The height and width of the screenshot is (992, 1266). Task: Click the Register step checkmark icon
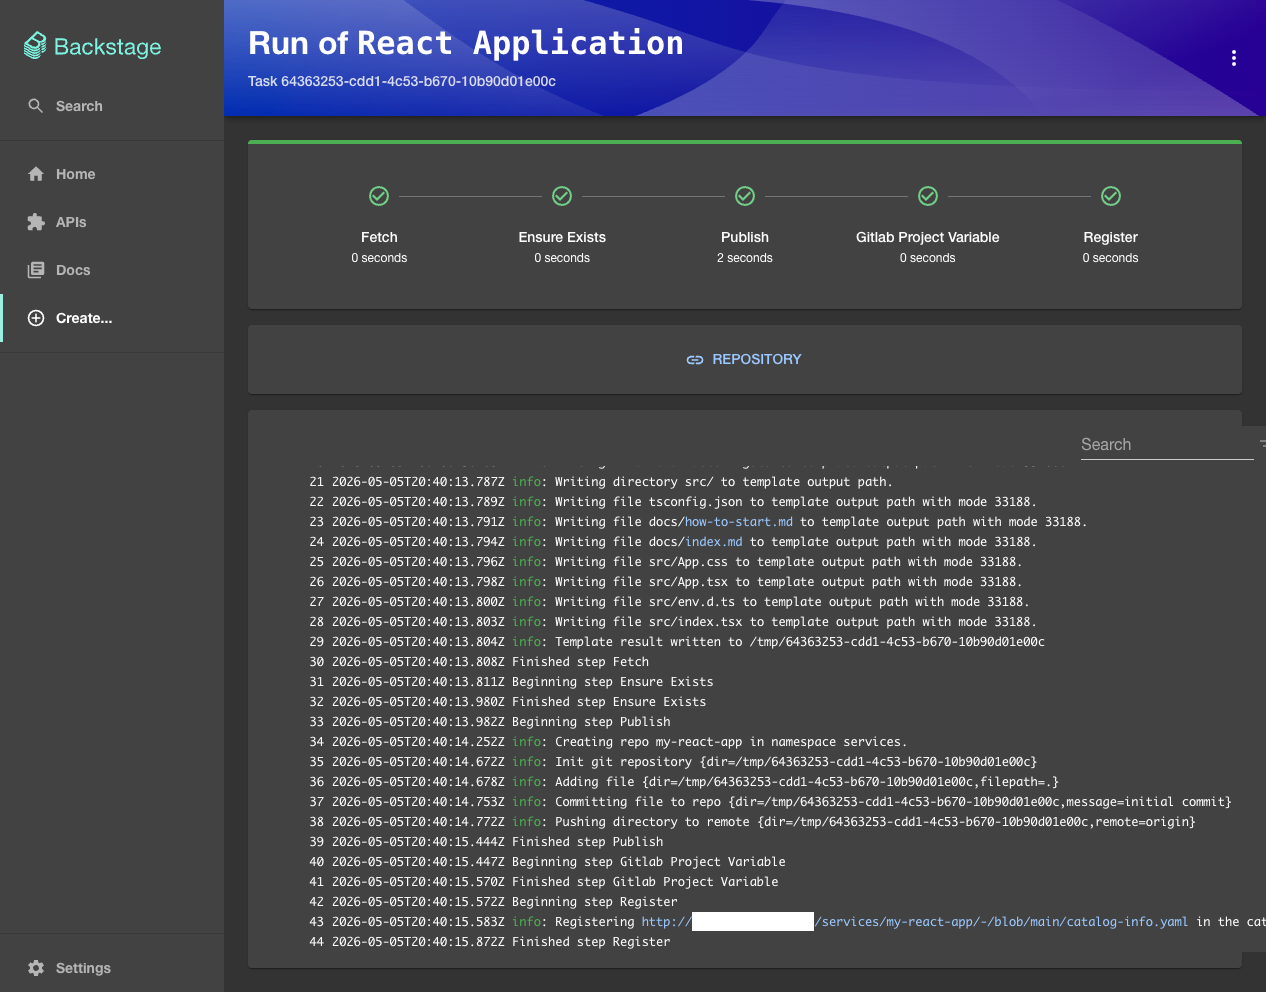click(1111, 196)
